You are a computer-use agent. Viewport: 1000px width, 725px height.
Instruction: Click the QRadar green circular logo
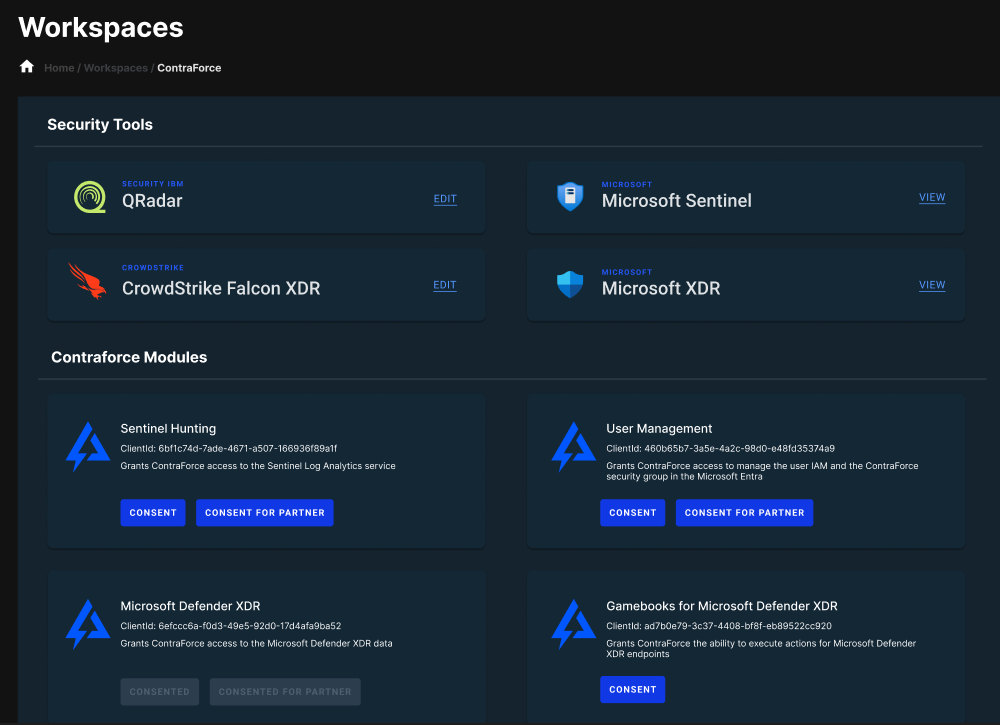tap(90, 197)
